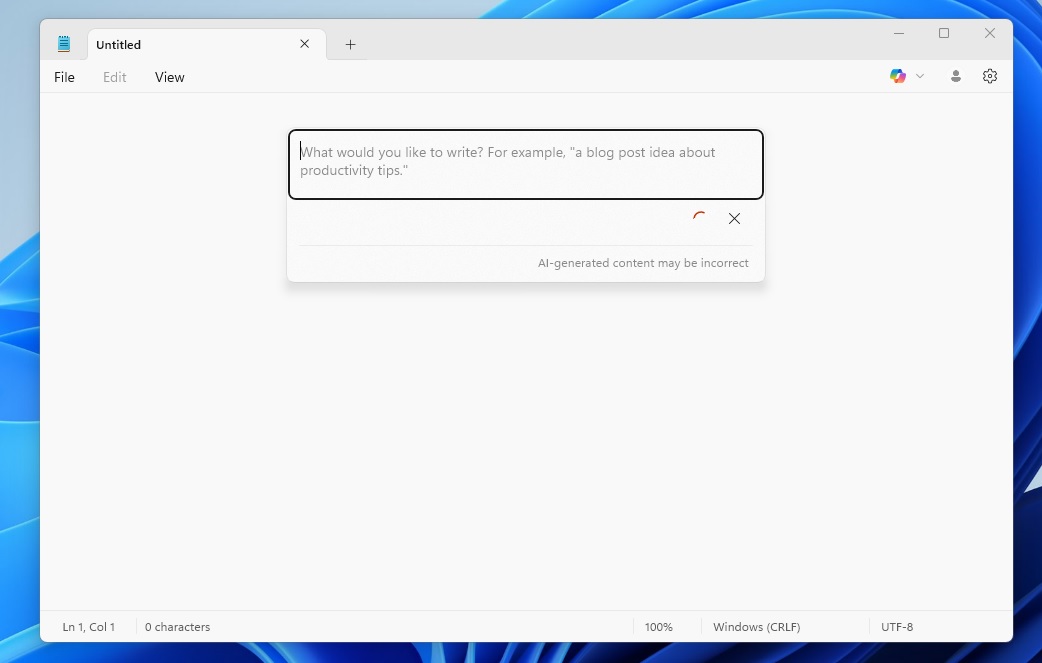
Task: Click the Windows (CRLF) line-ending indicator
Action: 756,627
